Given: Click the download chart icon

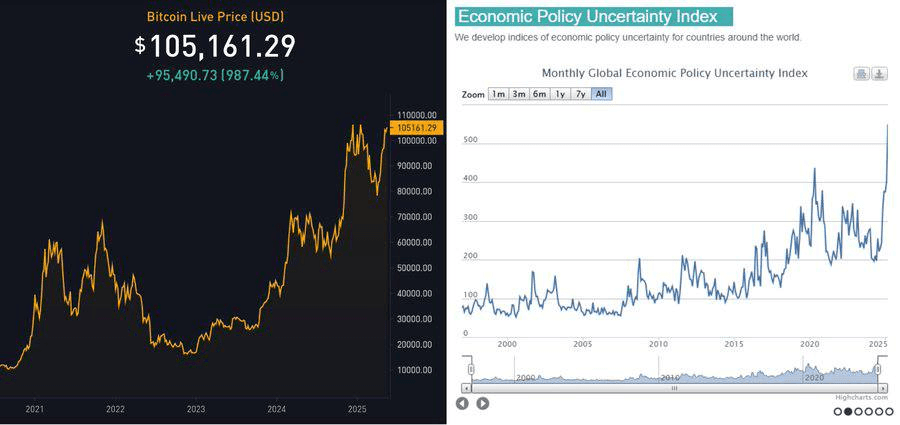Looking at the screenshot, I should pos(879,74).
